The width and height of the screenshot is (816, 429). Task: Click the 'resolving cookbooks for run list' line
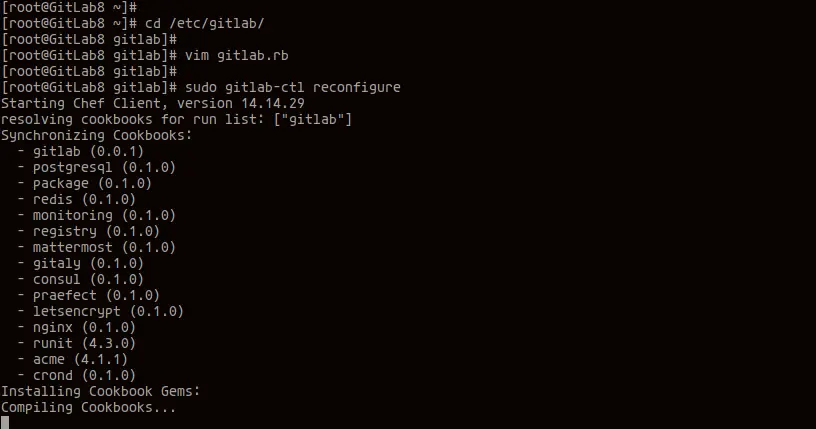tap(176, 120)
